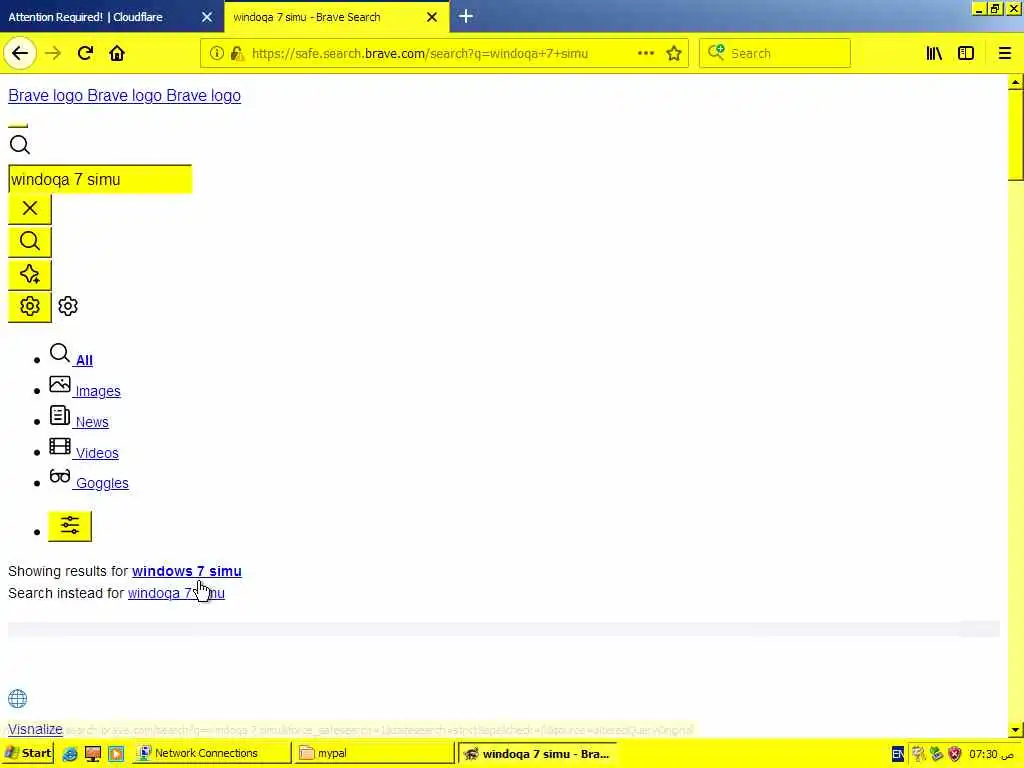
Task: Click the scrollbar up arrow
Action: pos(1015,82)
